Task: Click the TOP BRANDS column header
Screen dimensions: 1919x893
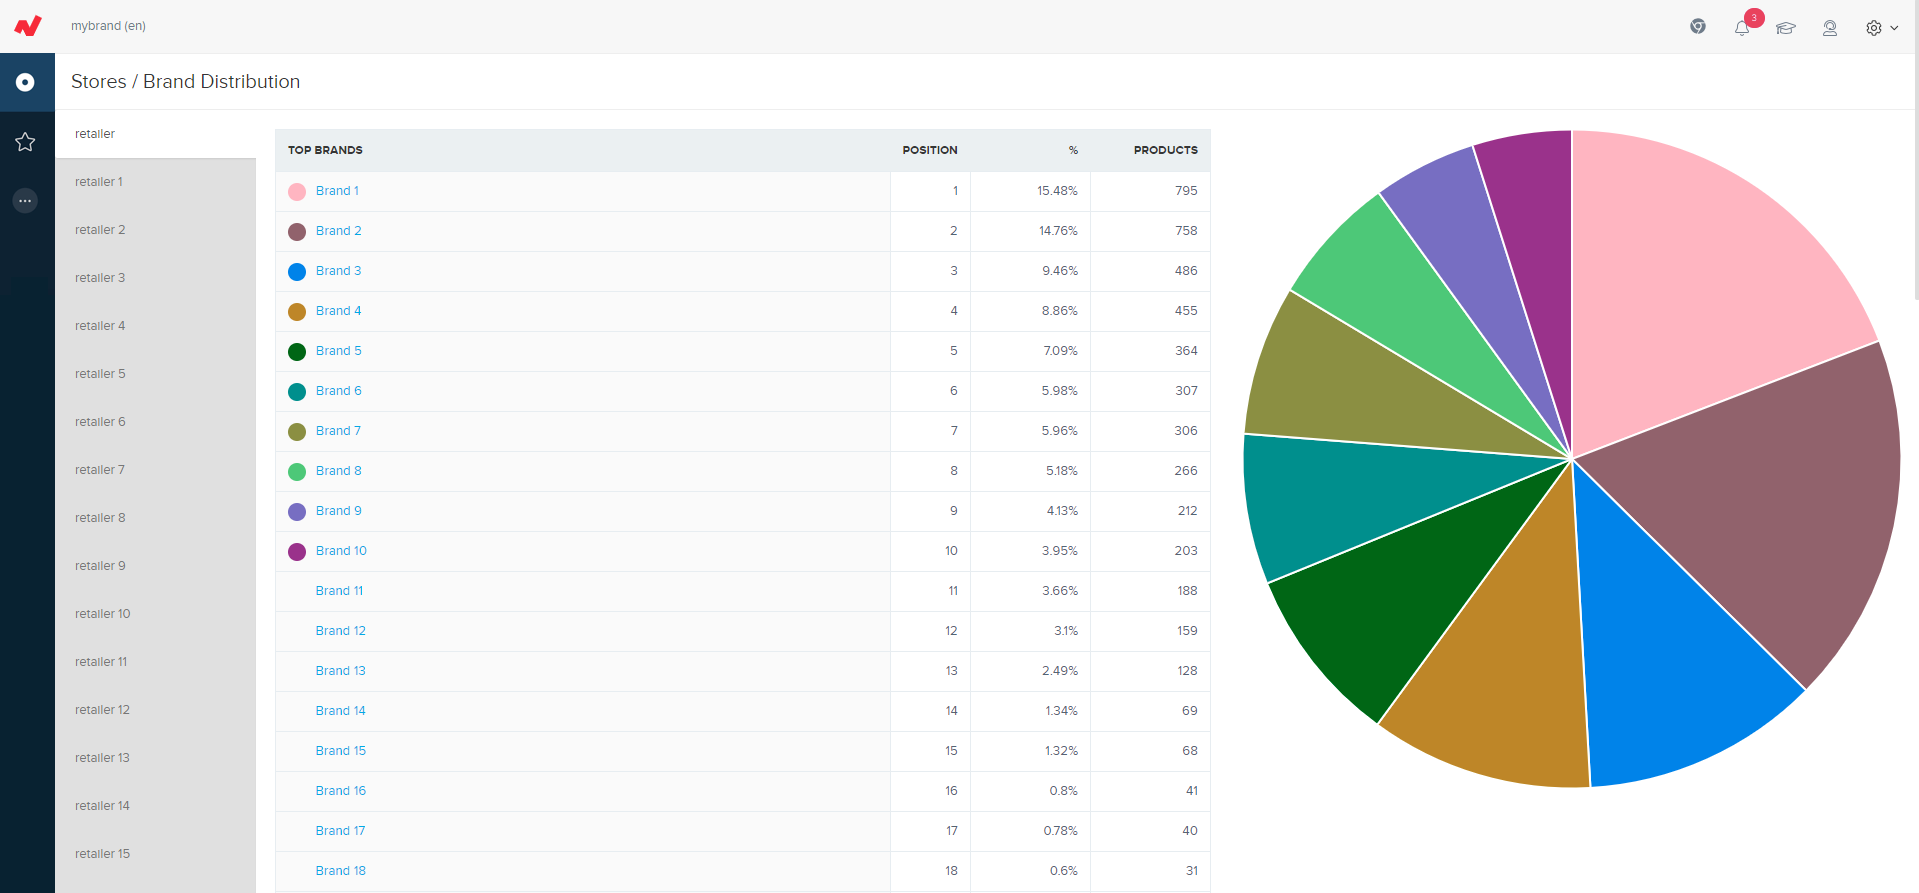Action: click(x=325, y=150)
